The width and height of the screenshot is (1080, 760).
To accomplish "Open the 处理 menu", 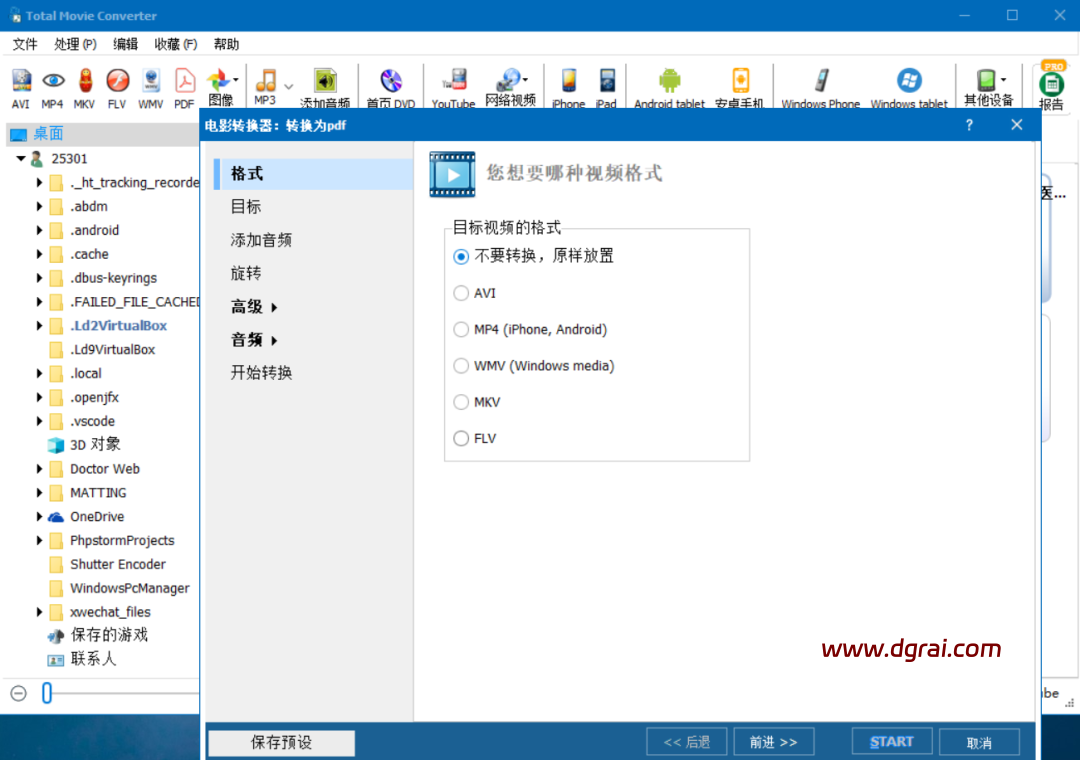I will click(75, 44).
